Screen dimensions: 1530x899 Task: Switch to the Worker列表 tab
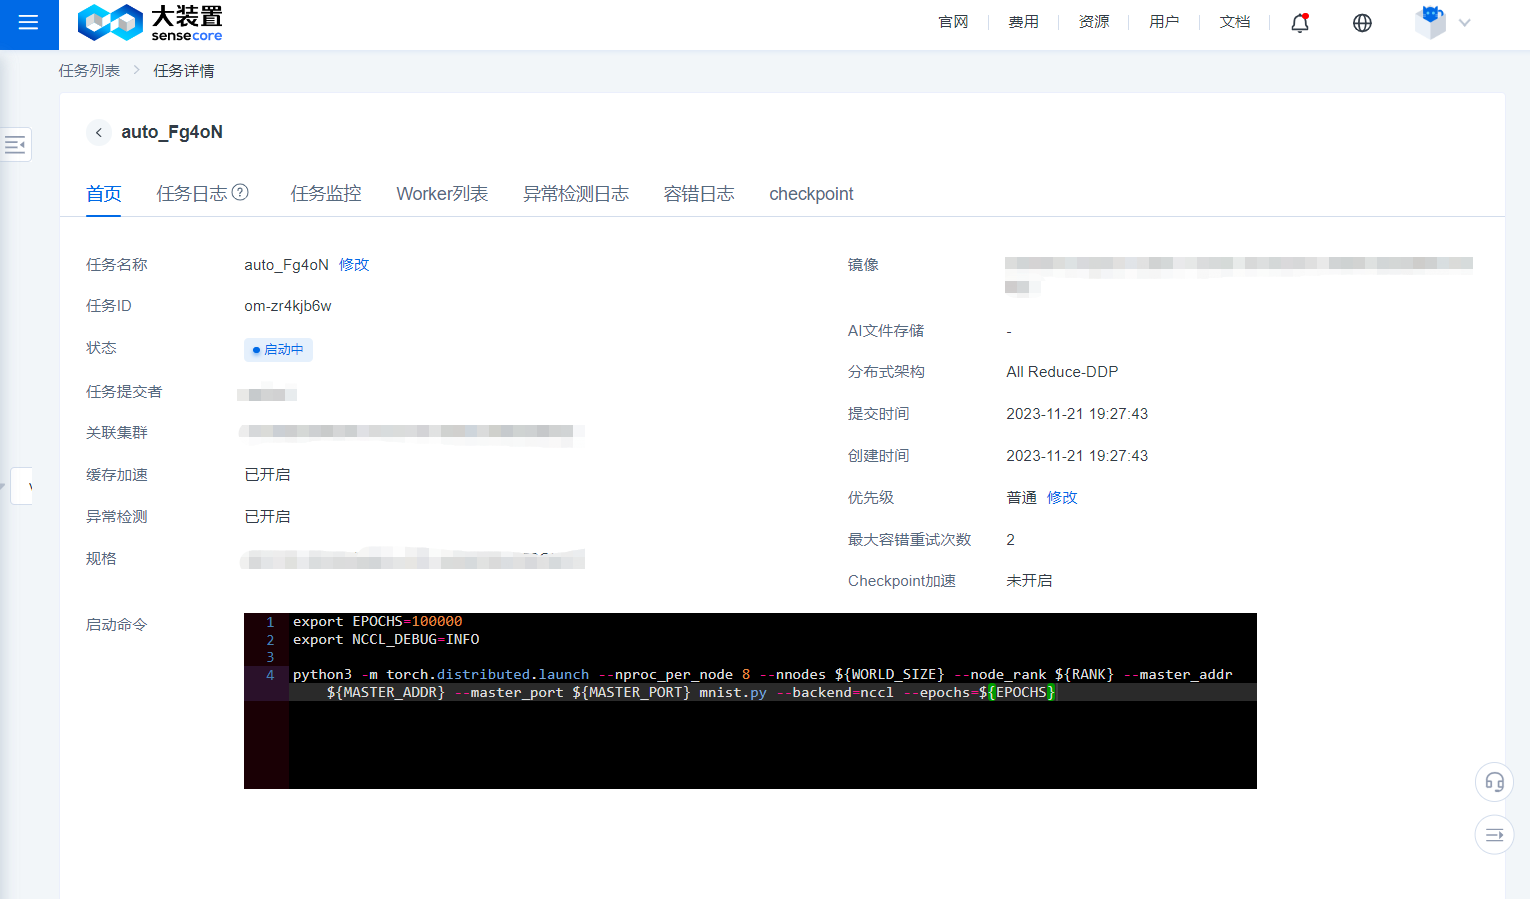point(442,194)
